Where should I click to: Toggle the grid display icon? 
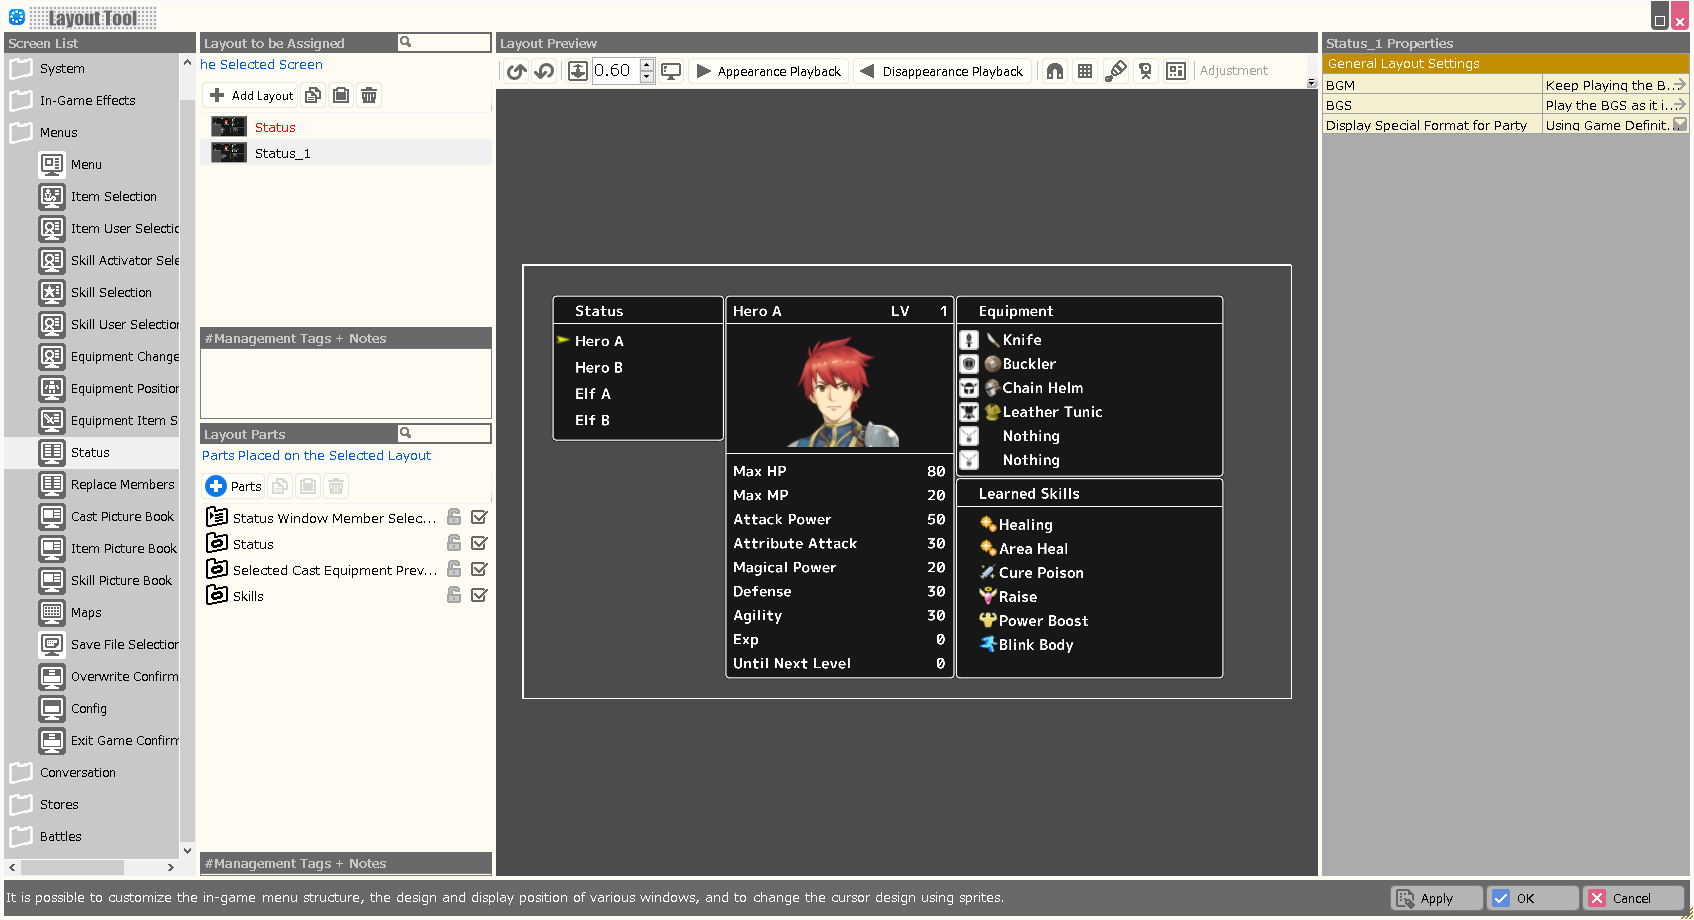coord(1085,71)
